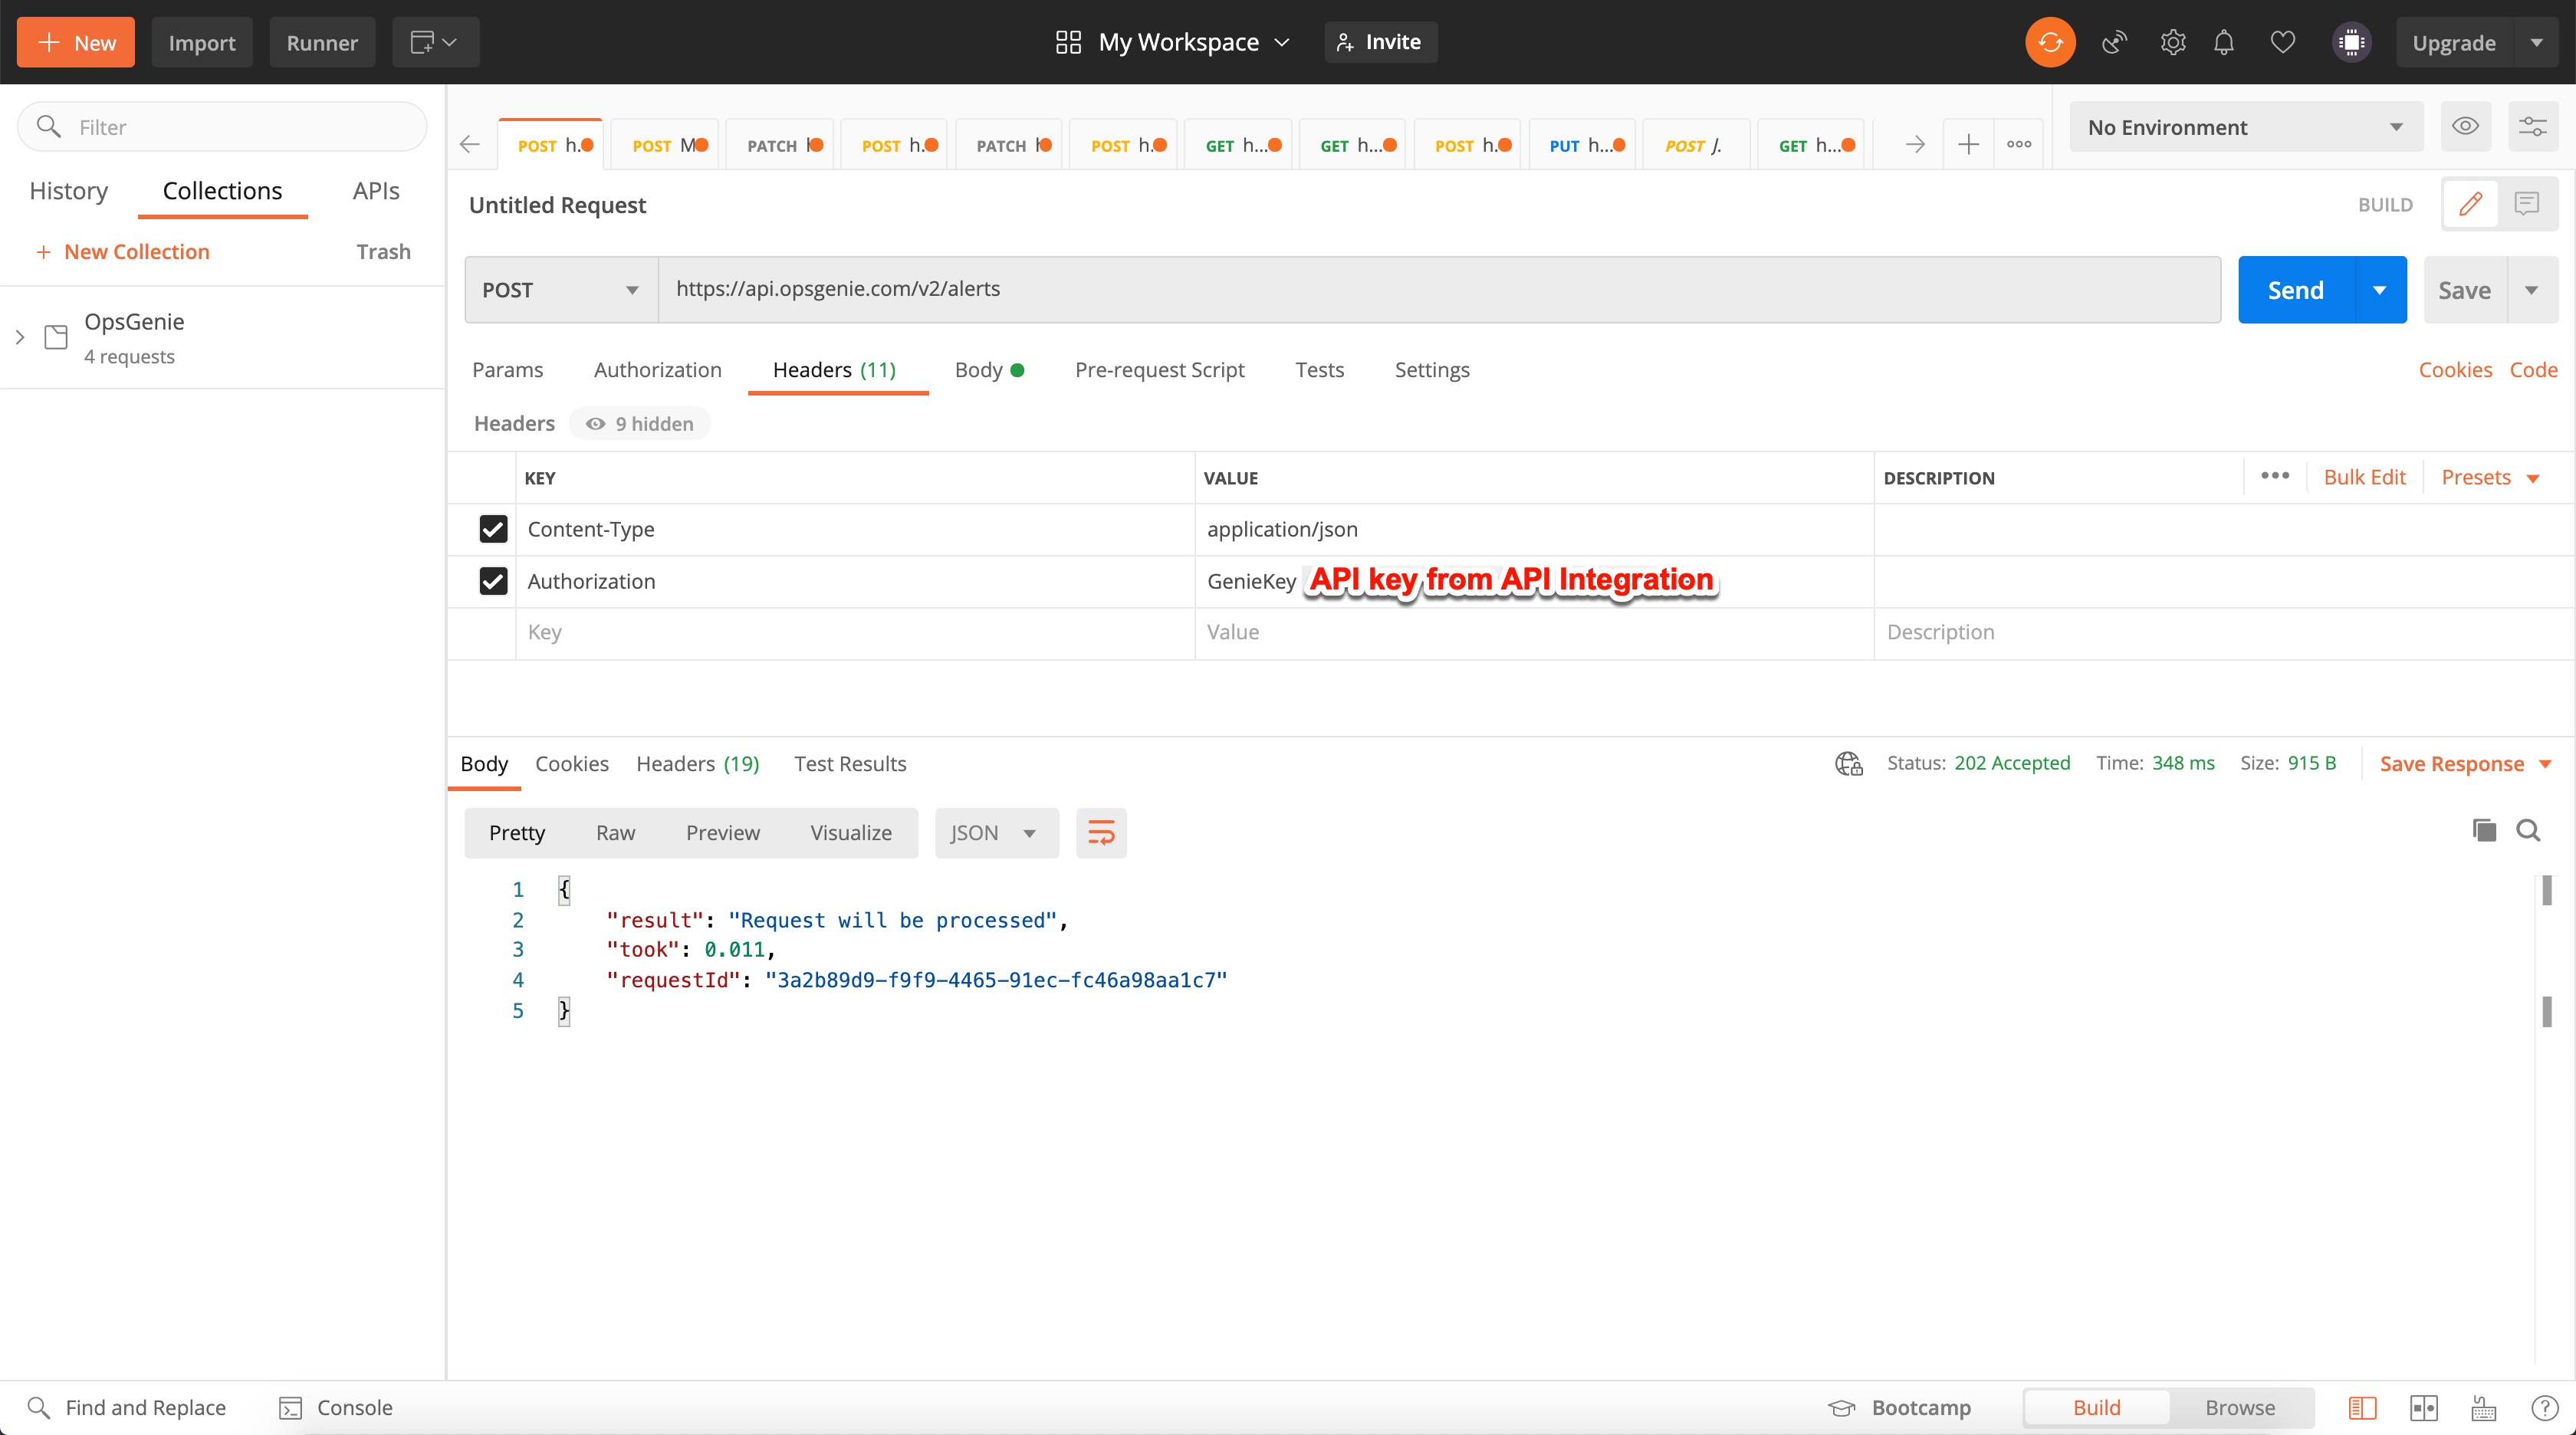Copy the response body with copy icon

click(2483, 830)
